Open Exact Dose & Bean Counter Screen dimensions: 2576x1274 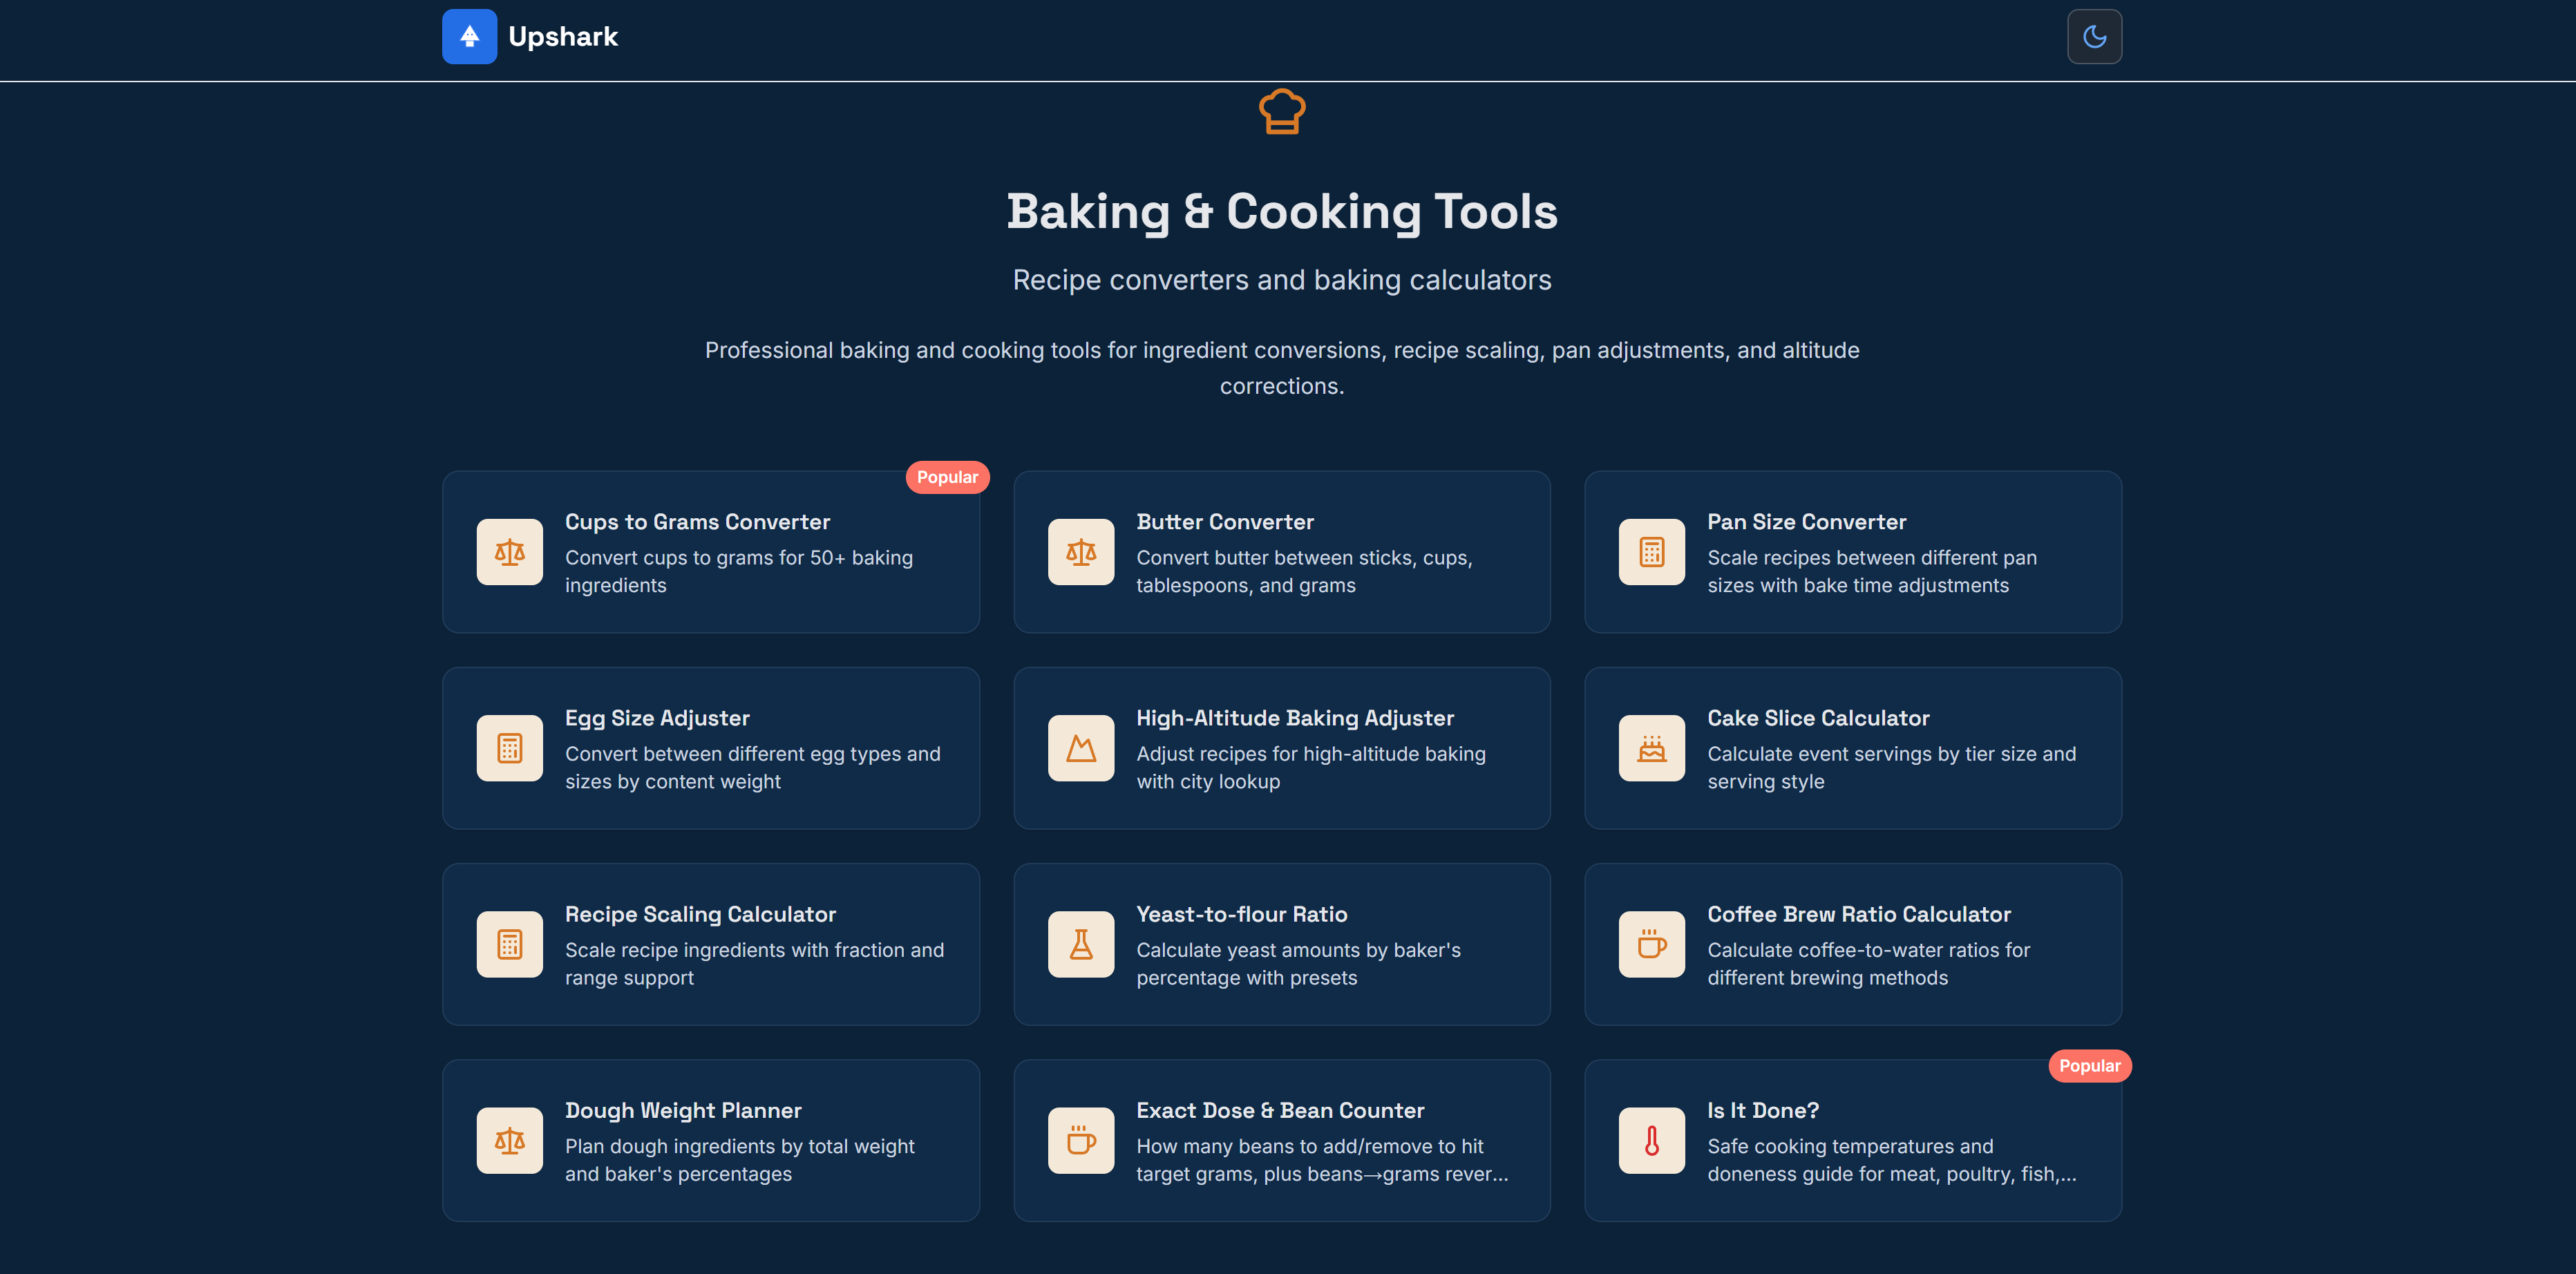pos(1279,1110)
